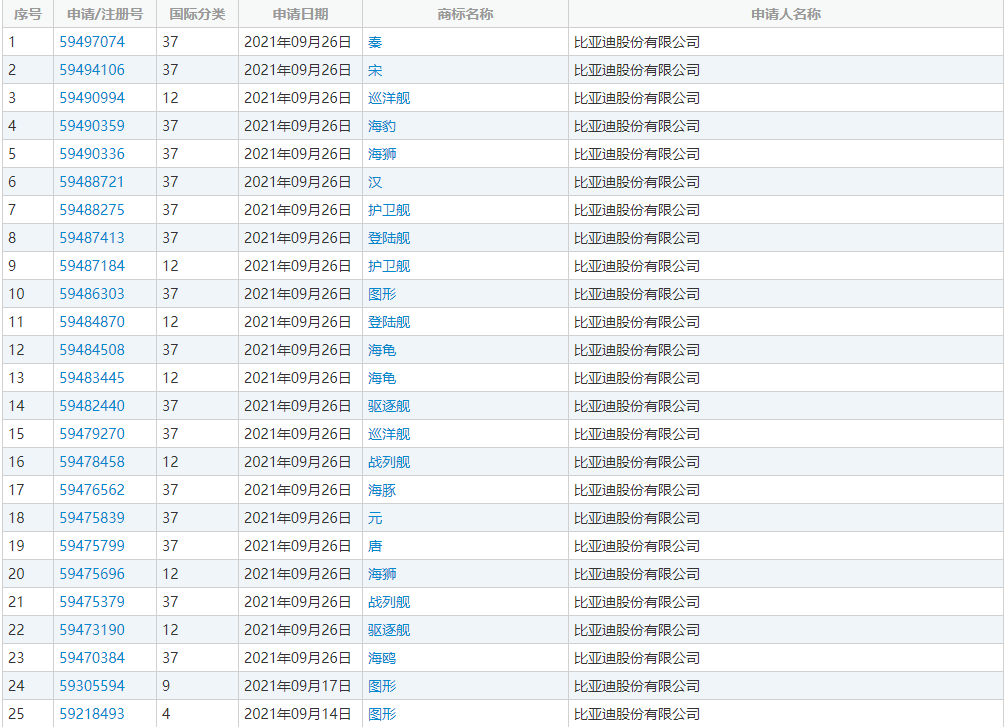Click trademark 海龟 in row 13
This screenshot has height=727, width=1005.
[x=382, y=378]
